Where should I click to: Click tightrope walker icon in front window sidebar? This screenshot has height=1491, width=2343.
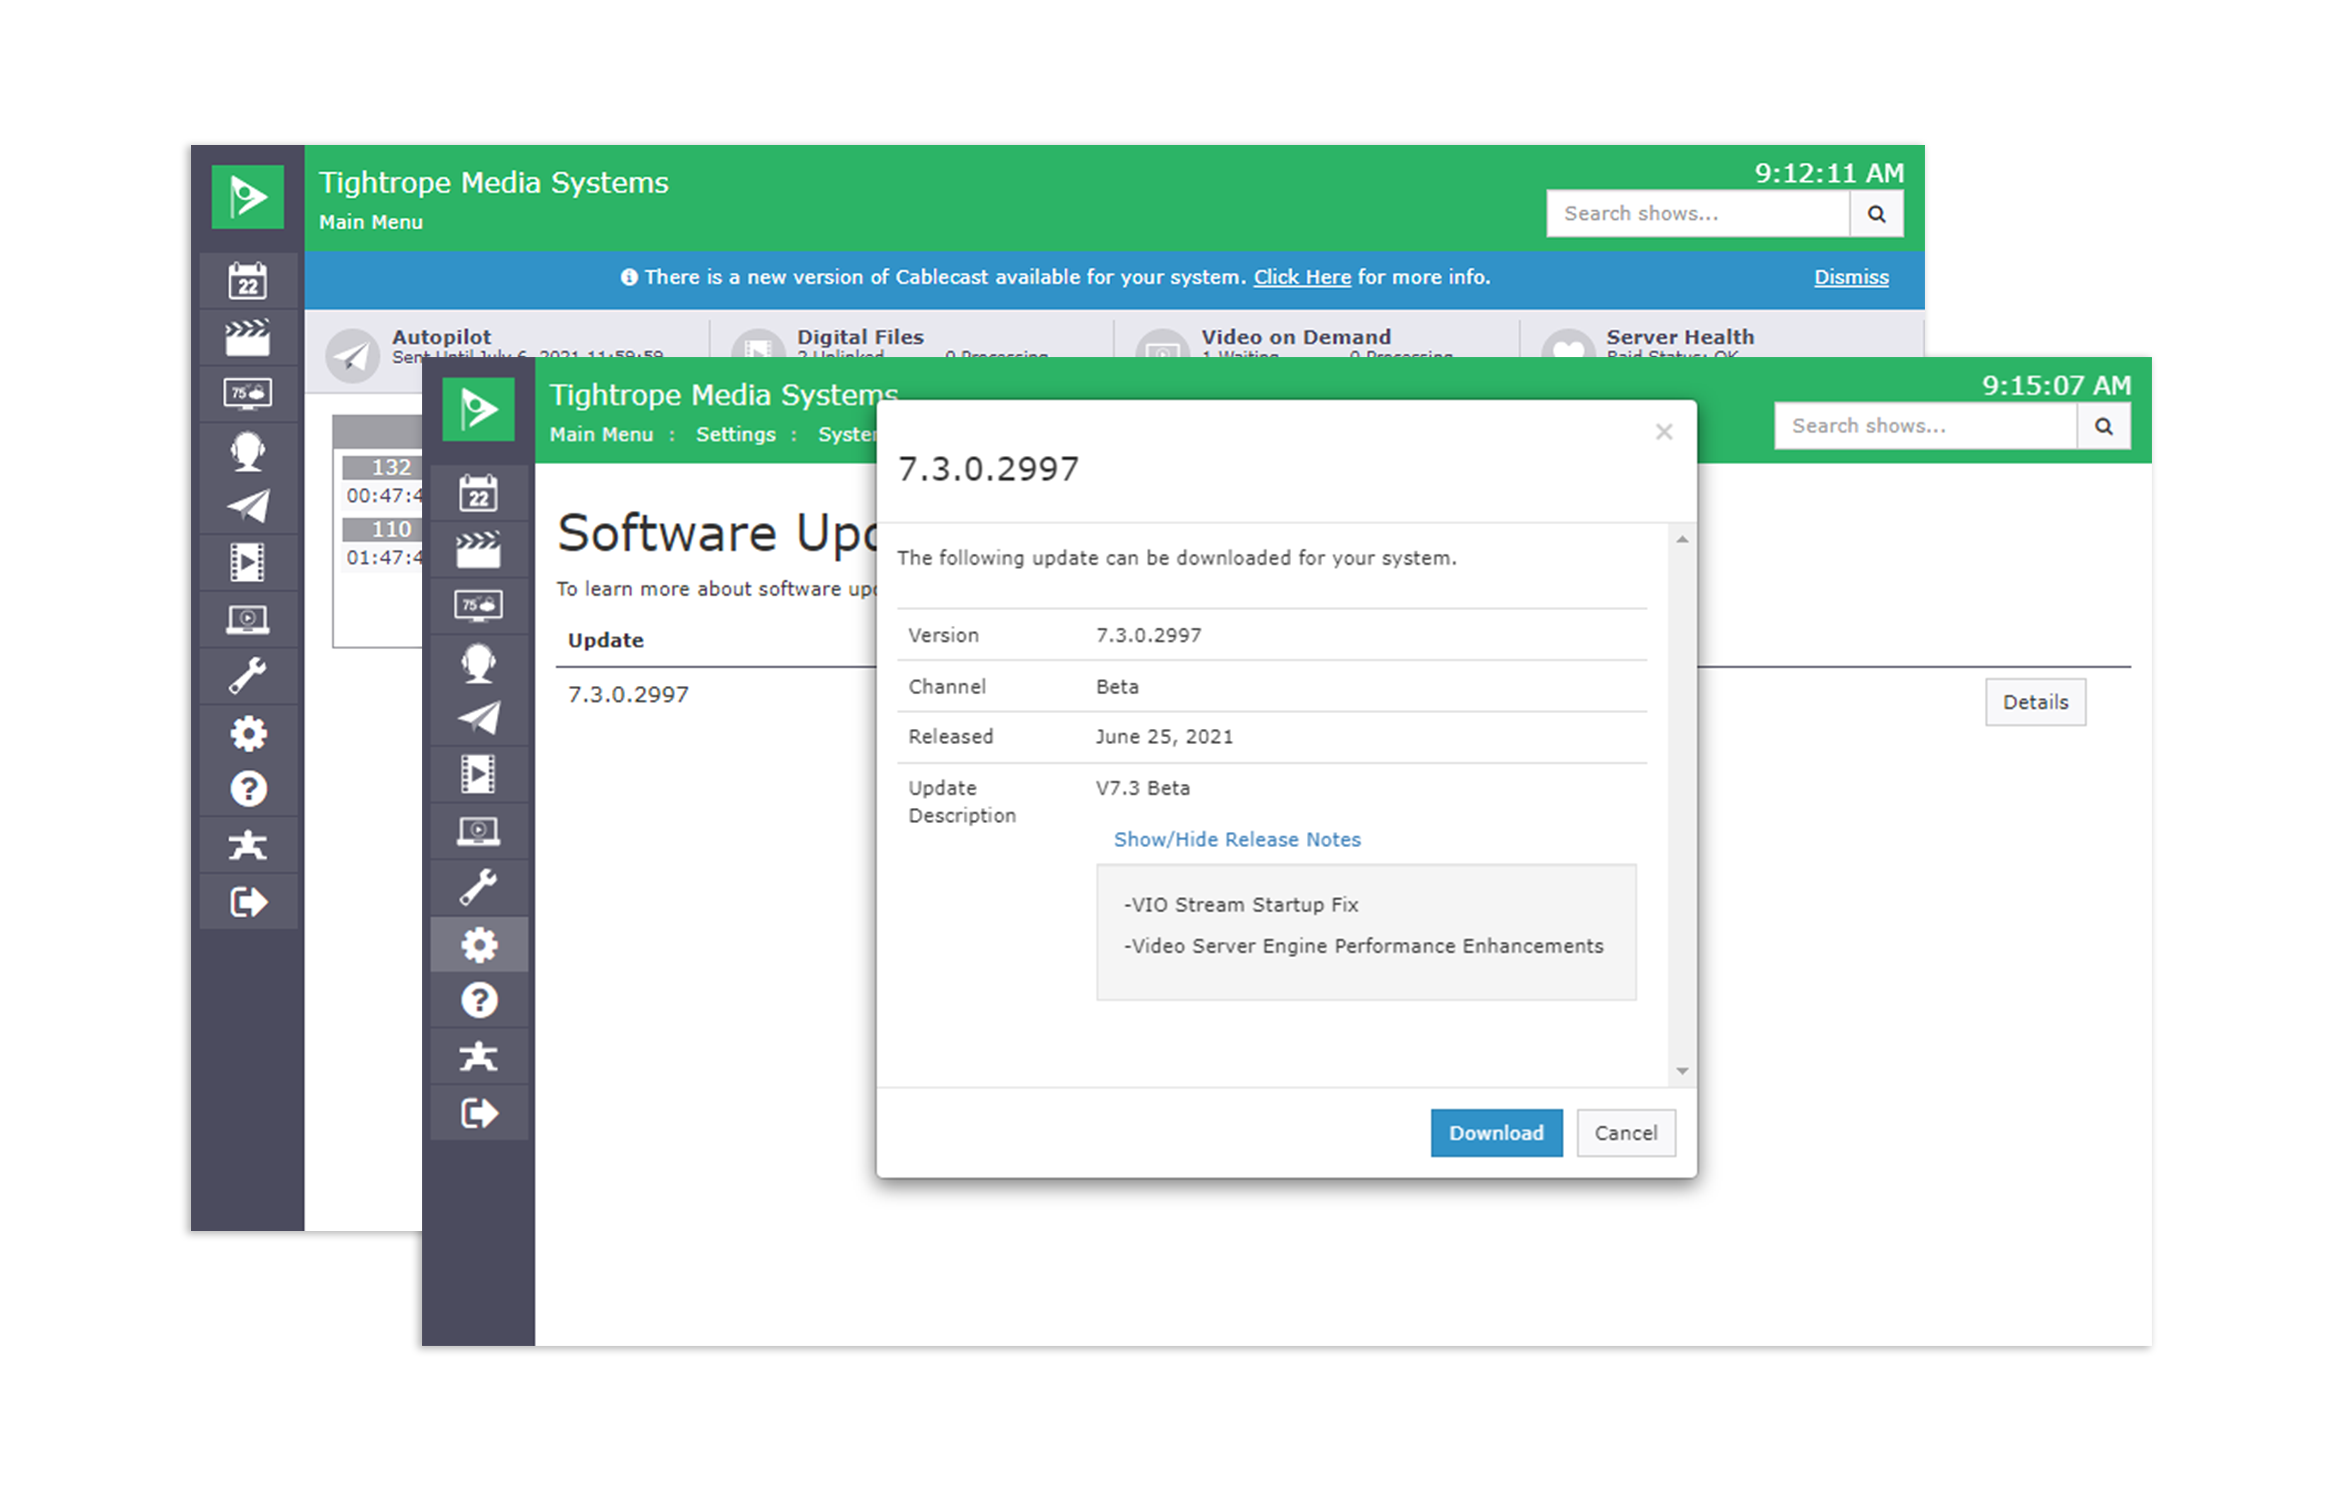479,1058
